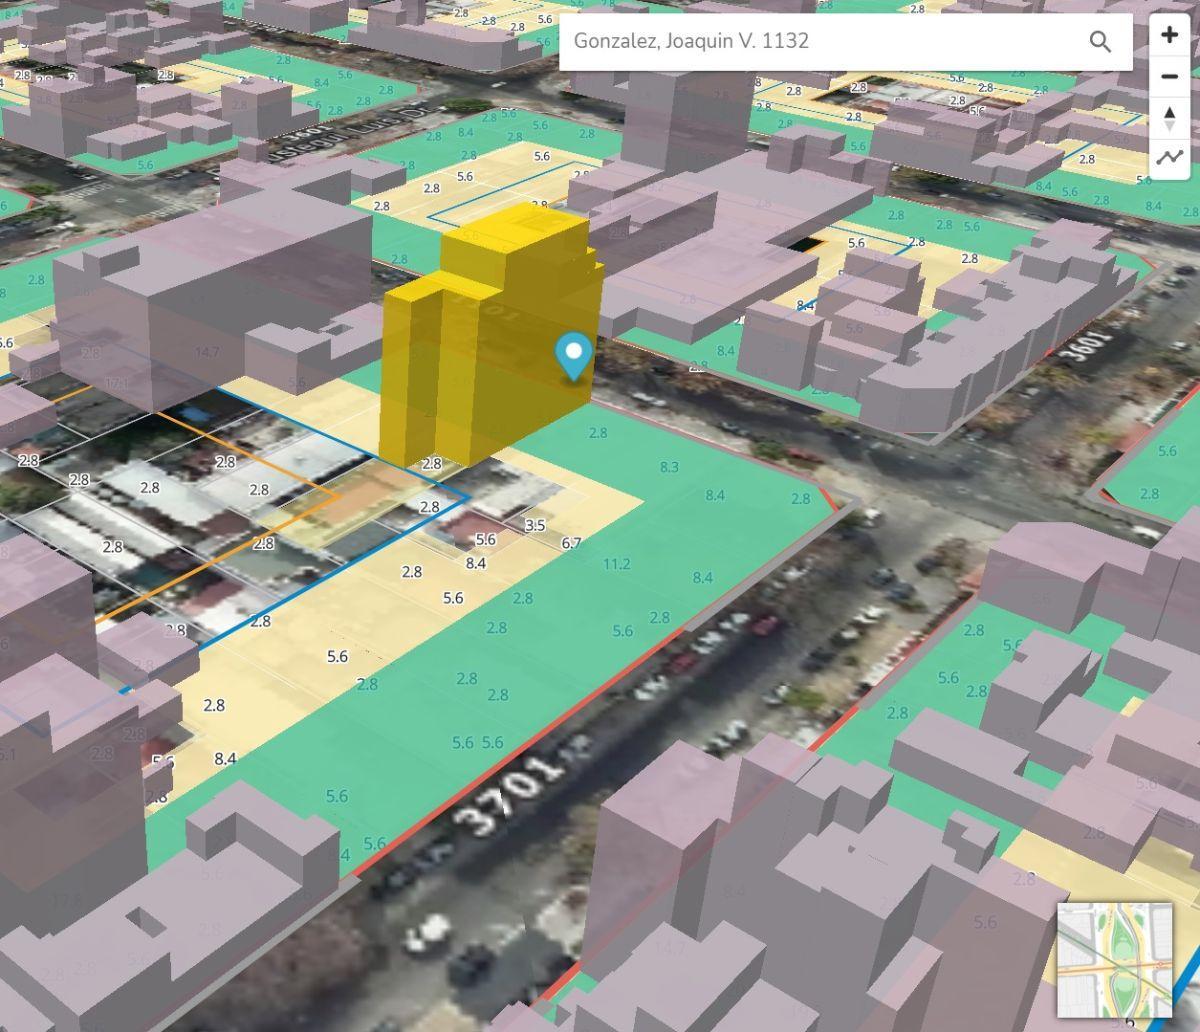Select the green zone labeled 8.3
The image size is (1200, 1032).
click(669, 467)
